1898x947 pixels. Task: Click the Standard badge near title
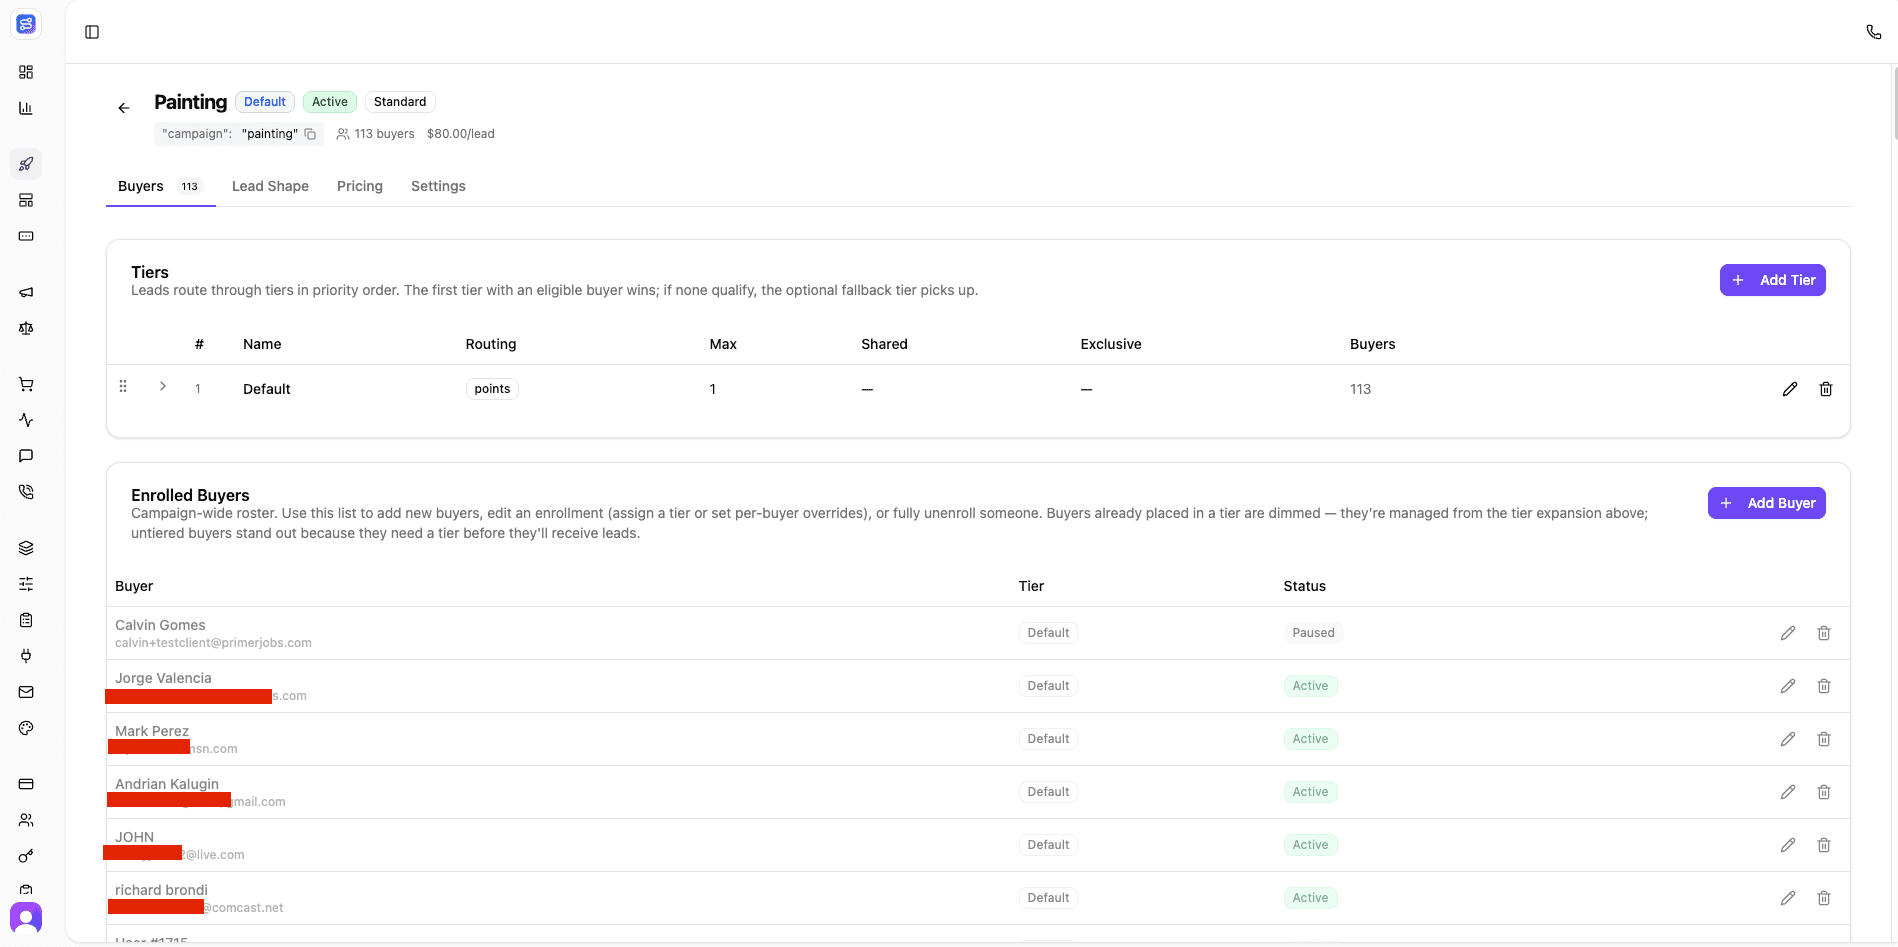[400, 102]
